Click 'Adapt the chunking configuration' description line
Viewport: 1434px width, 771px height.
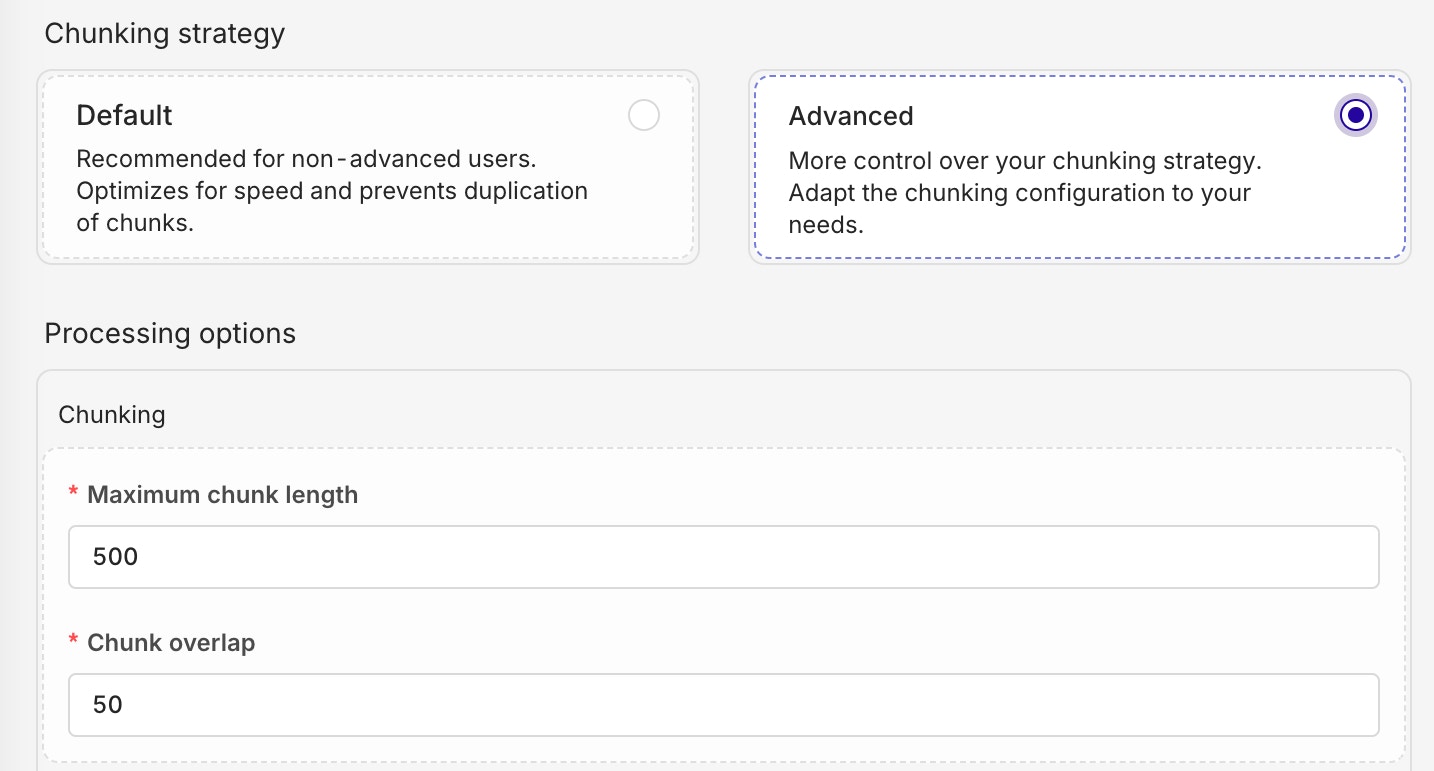point(1019,193)
